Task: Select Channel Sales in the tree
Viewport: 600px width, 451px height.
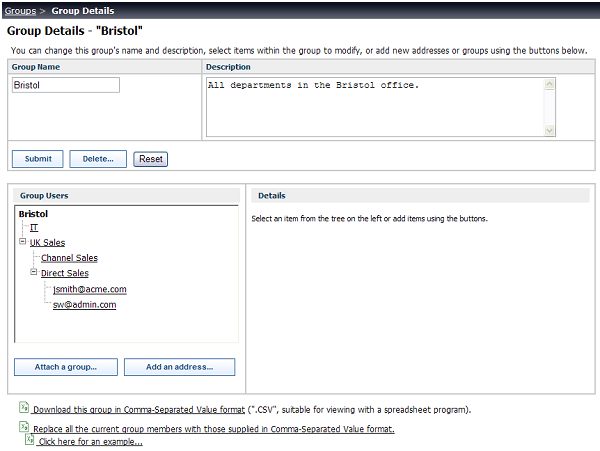Action: [x=69, y=258]
